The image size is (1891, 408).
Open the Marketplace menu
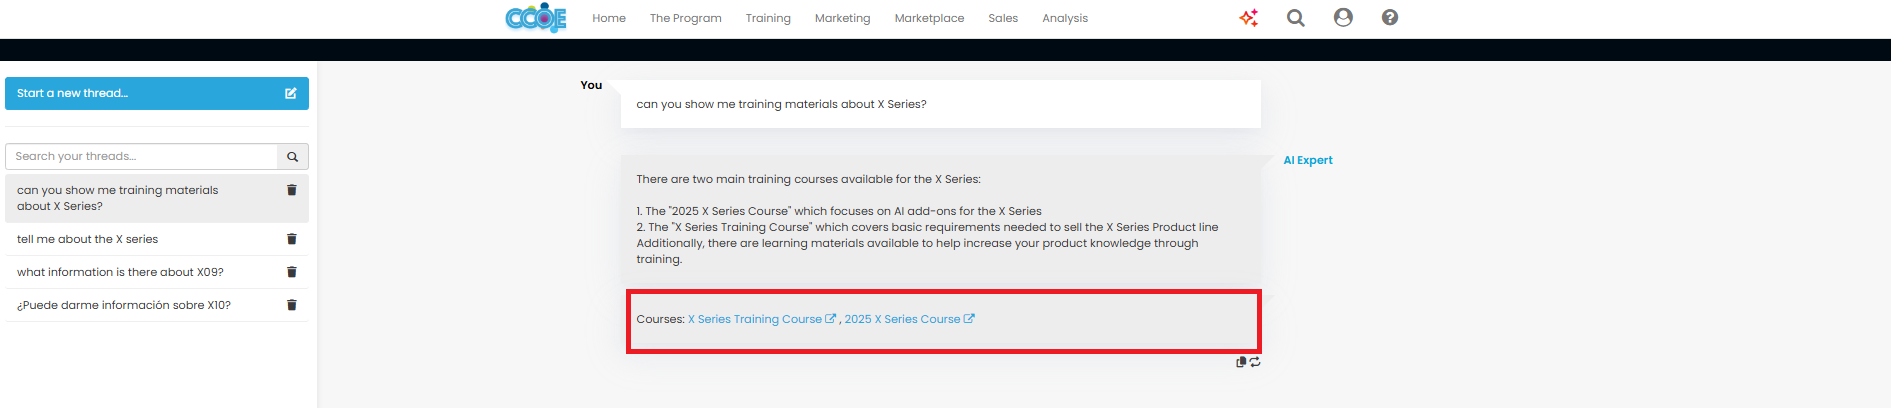click(929, 18)
